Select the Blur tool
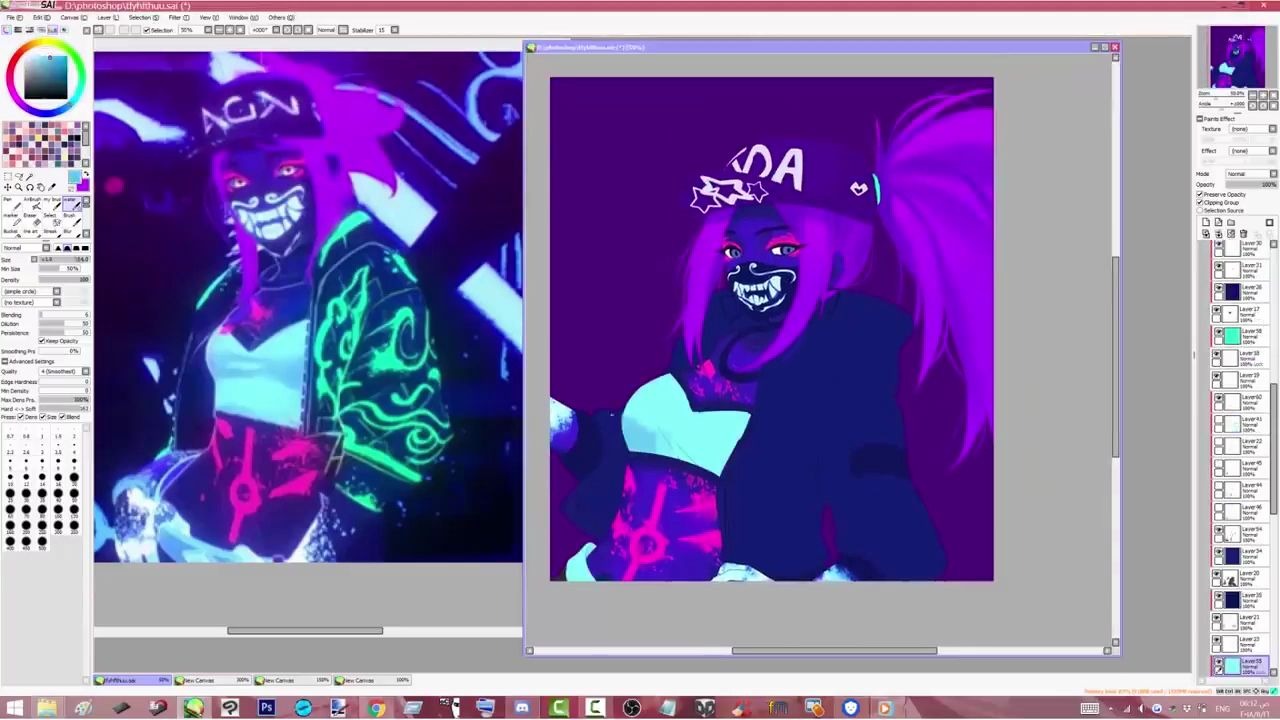The image size is (1280, 720). coord(72,233)
